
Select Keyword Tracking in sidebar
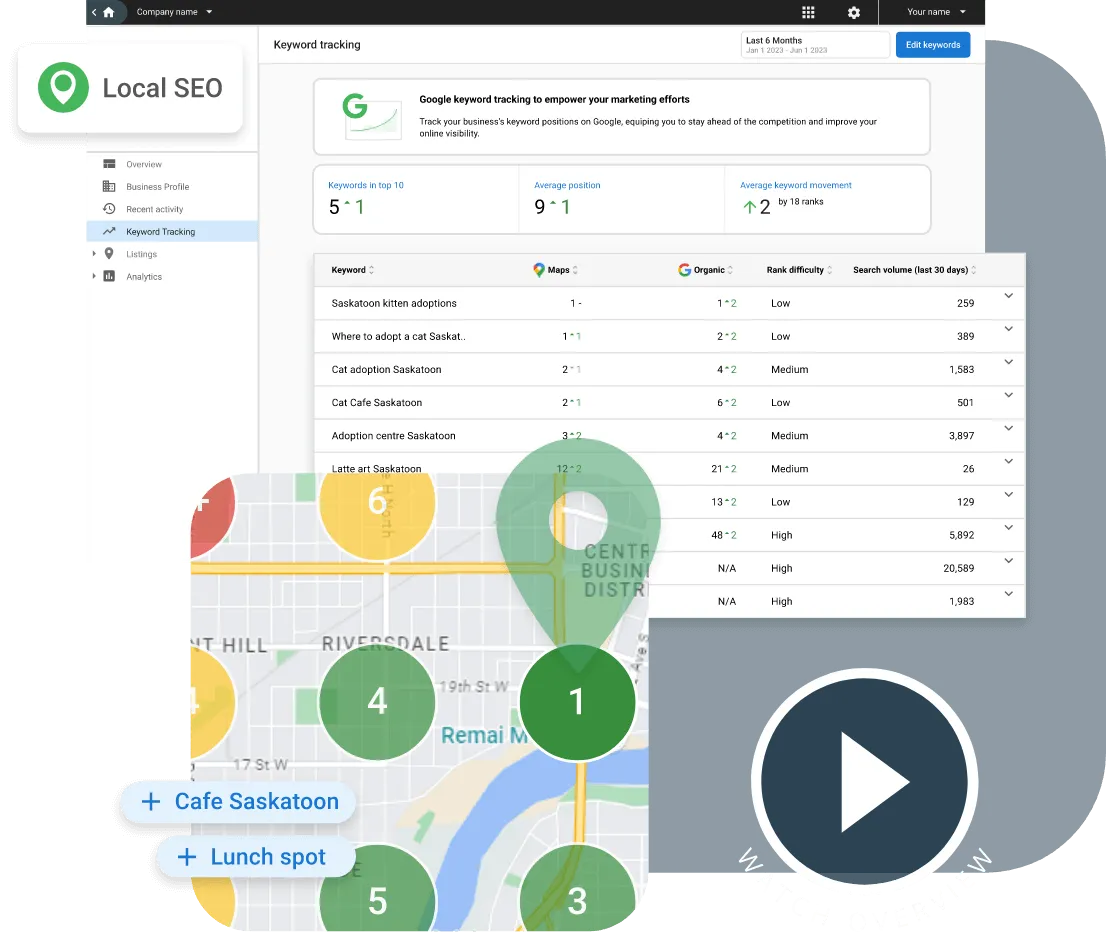(160, 232)
